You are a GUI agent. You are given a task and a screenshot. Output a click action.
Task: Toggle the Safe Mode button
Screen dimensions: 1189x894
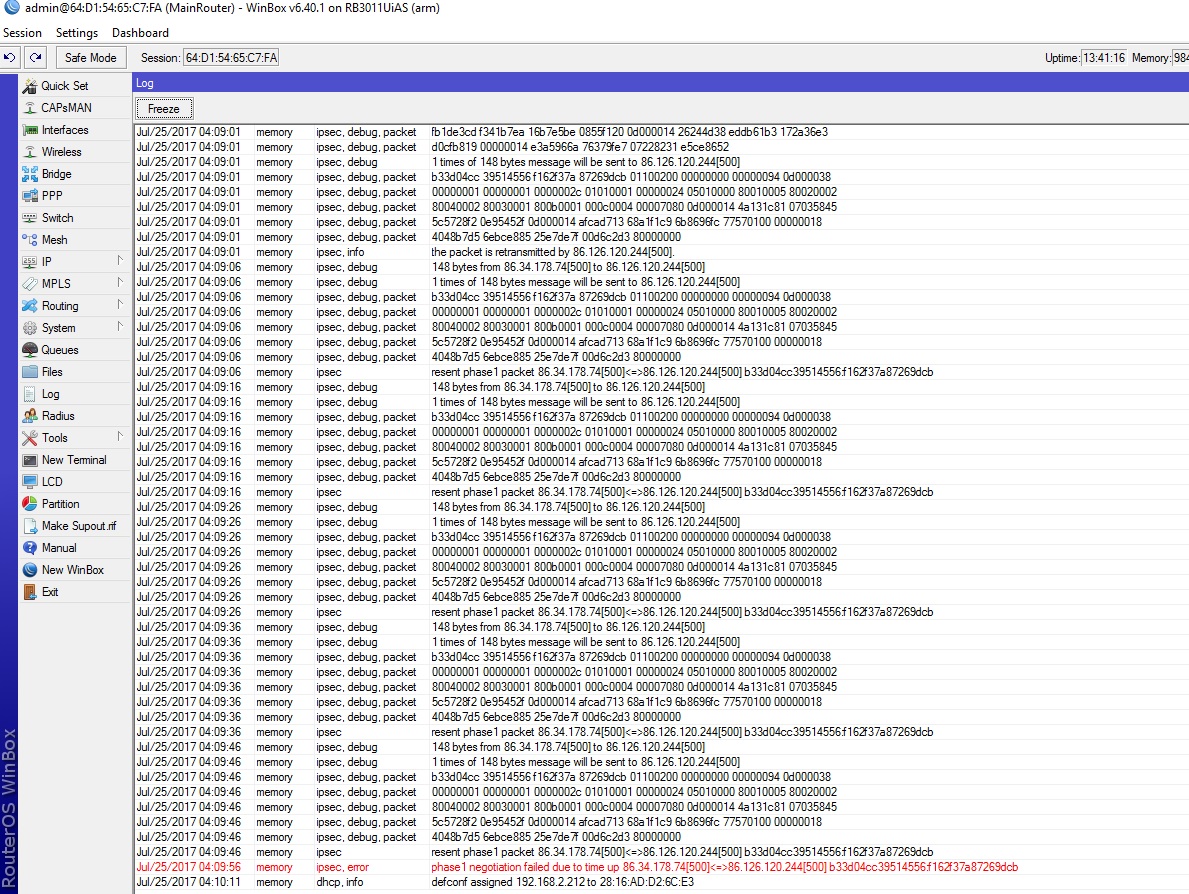pyautogui.click(x=90, y=58)
